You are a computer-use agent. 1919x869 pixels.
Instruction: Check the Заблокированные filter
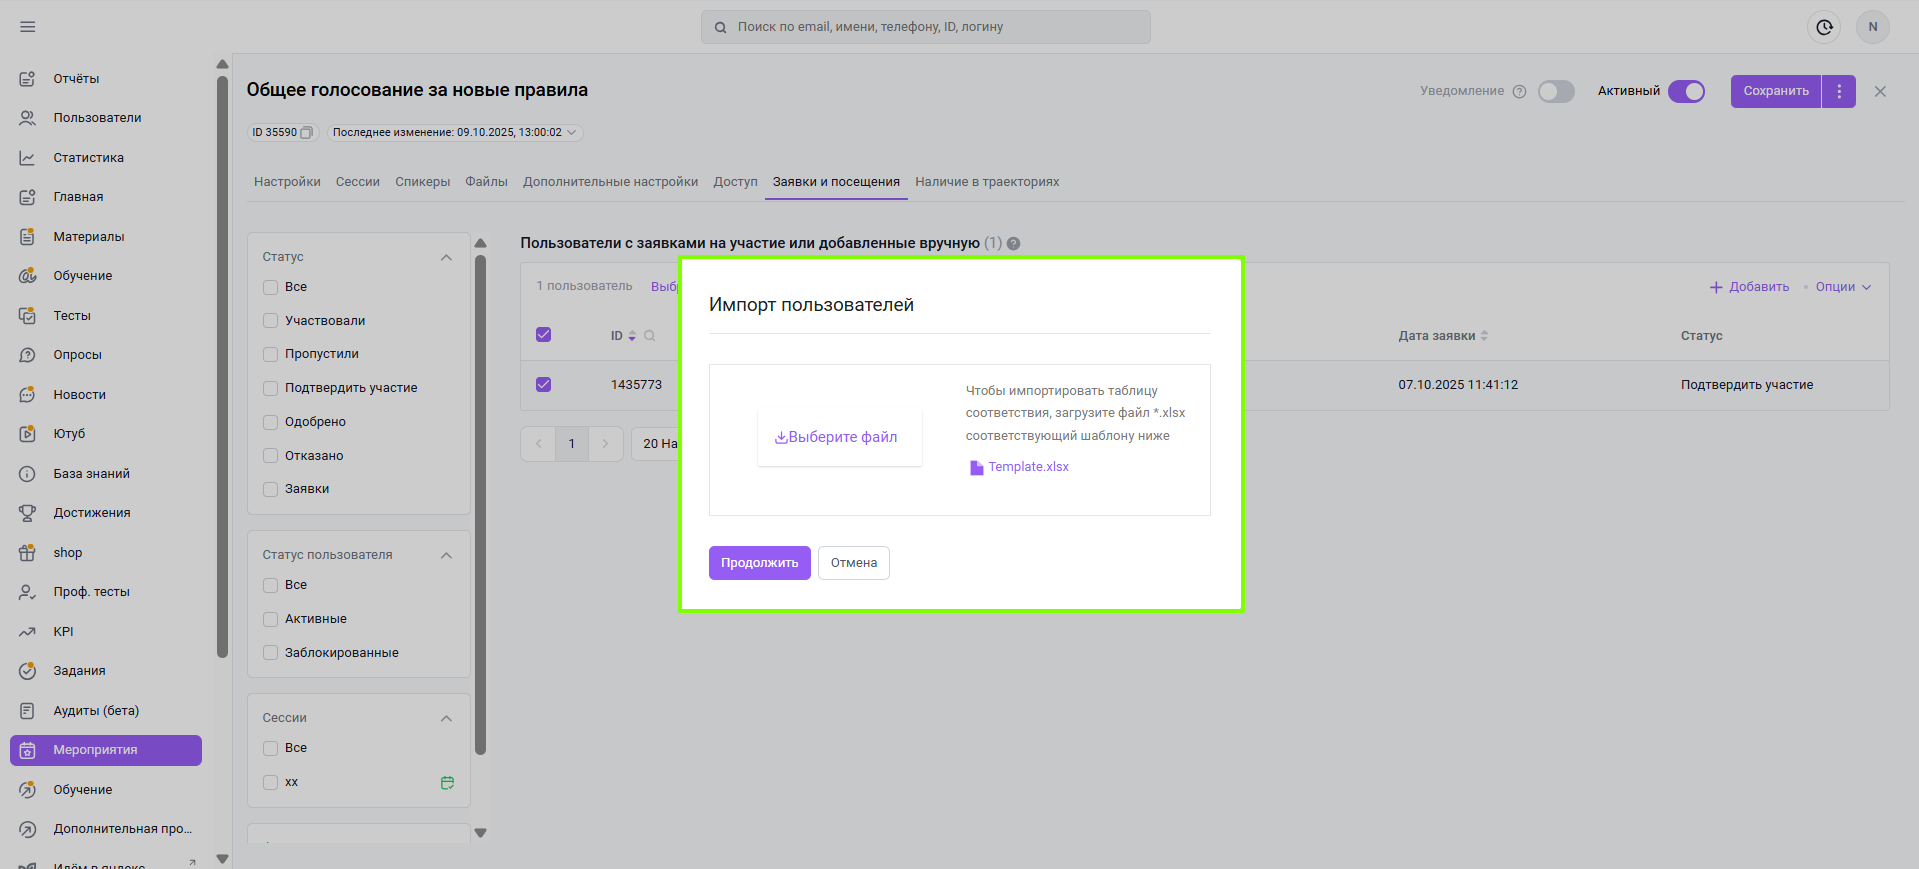tap(270, 653)
